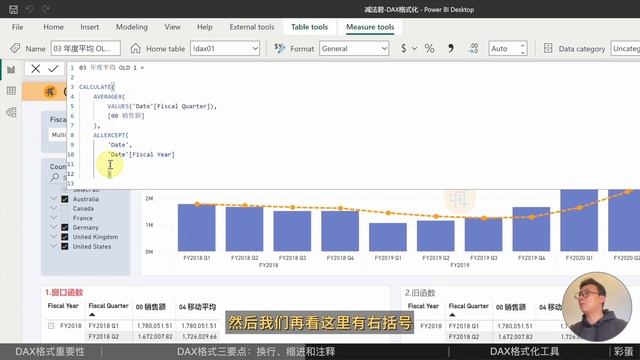Switch to Model view icon
Image resolution: width=640 pixels, height=360 pixels.
coord(11,112)
